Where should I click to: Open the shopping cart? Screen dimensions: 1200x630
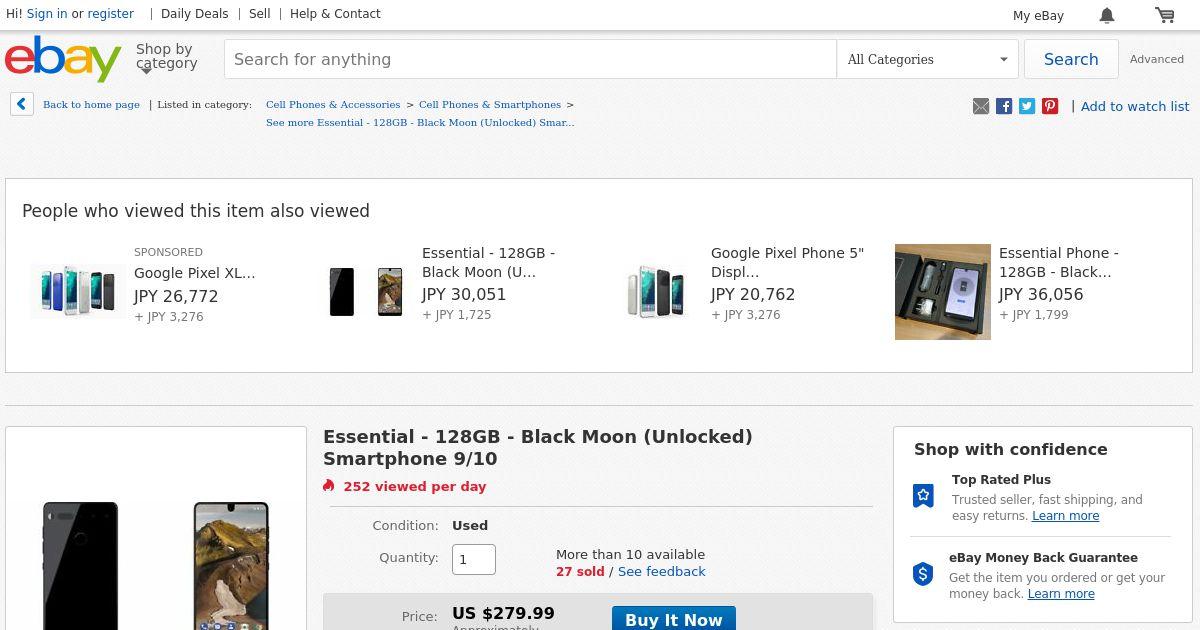(x=1165, y=15)
